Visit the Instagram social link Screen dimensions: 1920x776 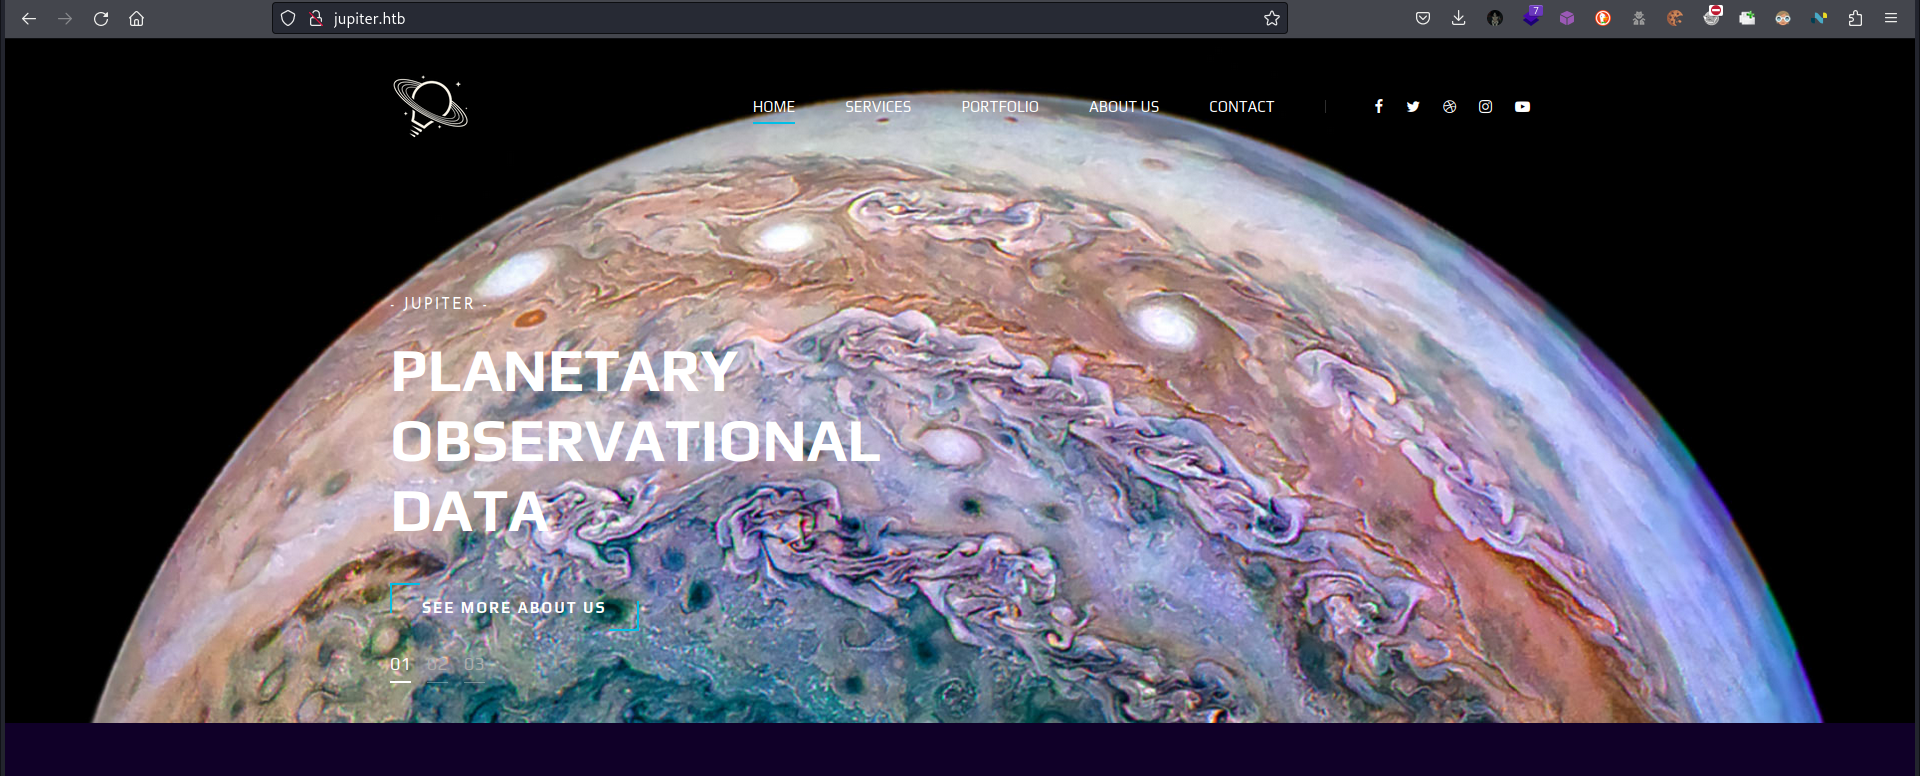(1486, 106)
